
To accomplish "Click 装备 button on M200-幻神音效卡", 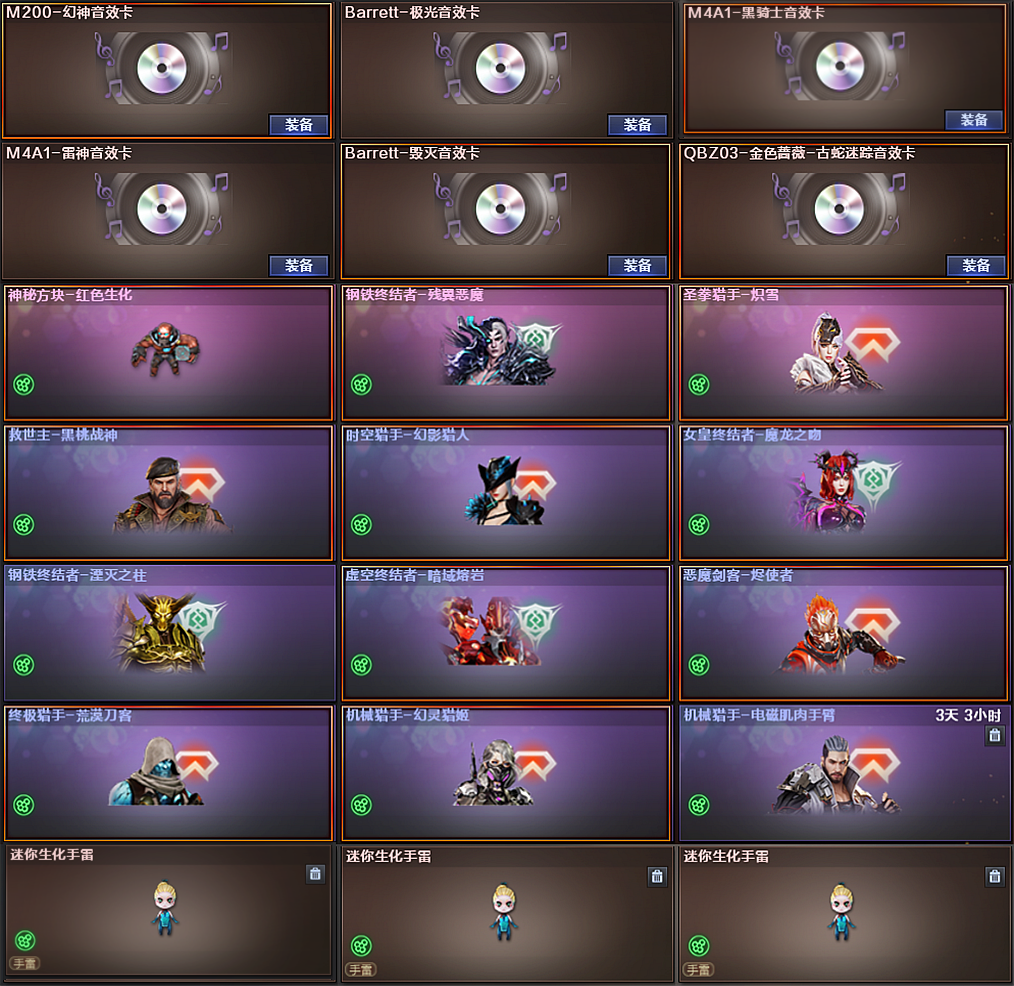I will coord(299,125).
